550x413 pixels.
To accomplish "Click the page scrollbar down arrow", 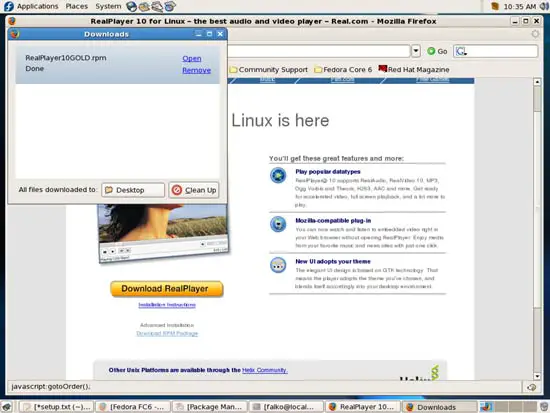I will 537,376.
